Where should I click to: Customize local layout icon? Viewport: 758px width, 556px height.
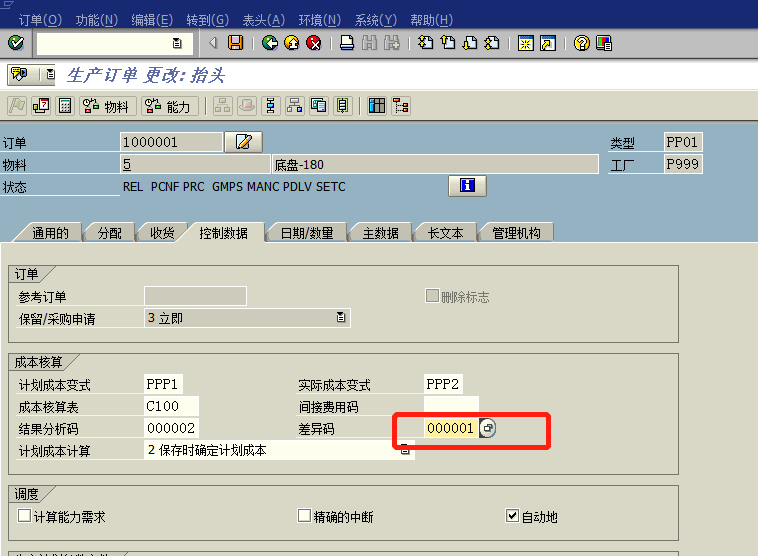604,43
